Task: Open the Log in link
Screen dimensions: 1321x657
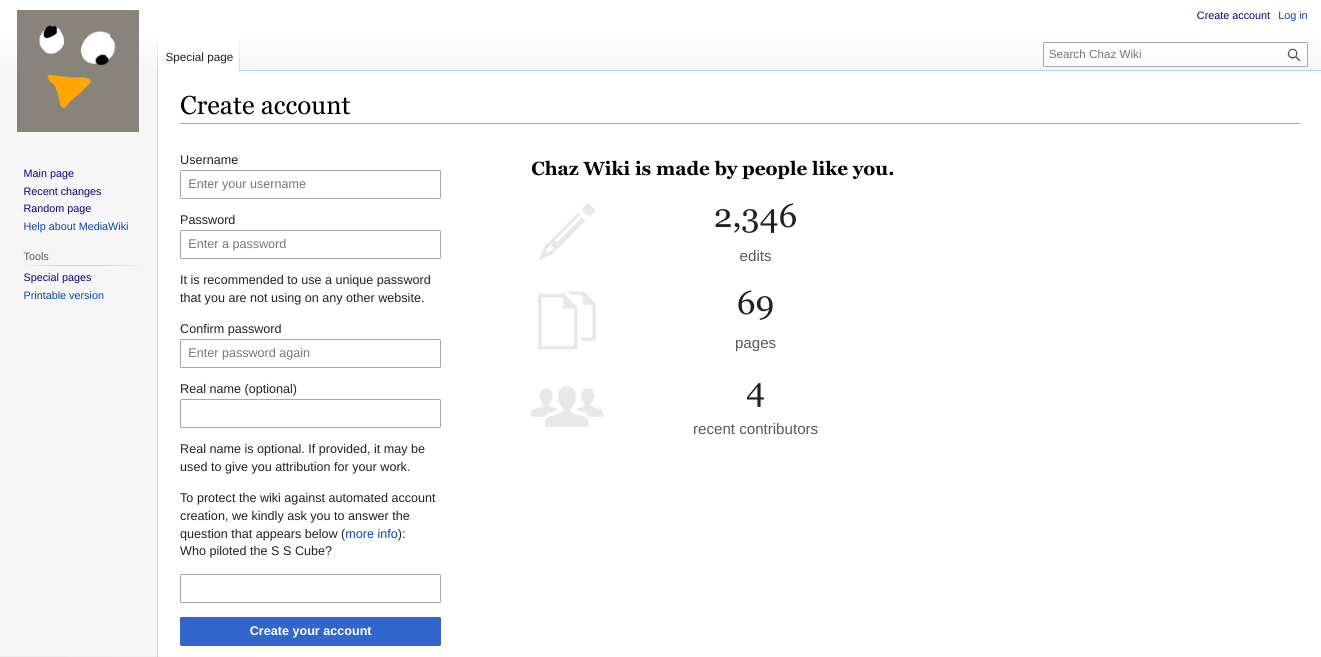Action: (x=1292, y=15)
